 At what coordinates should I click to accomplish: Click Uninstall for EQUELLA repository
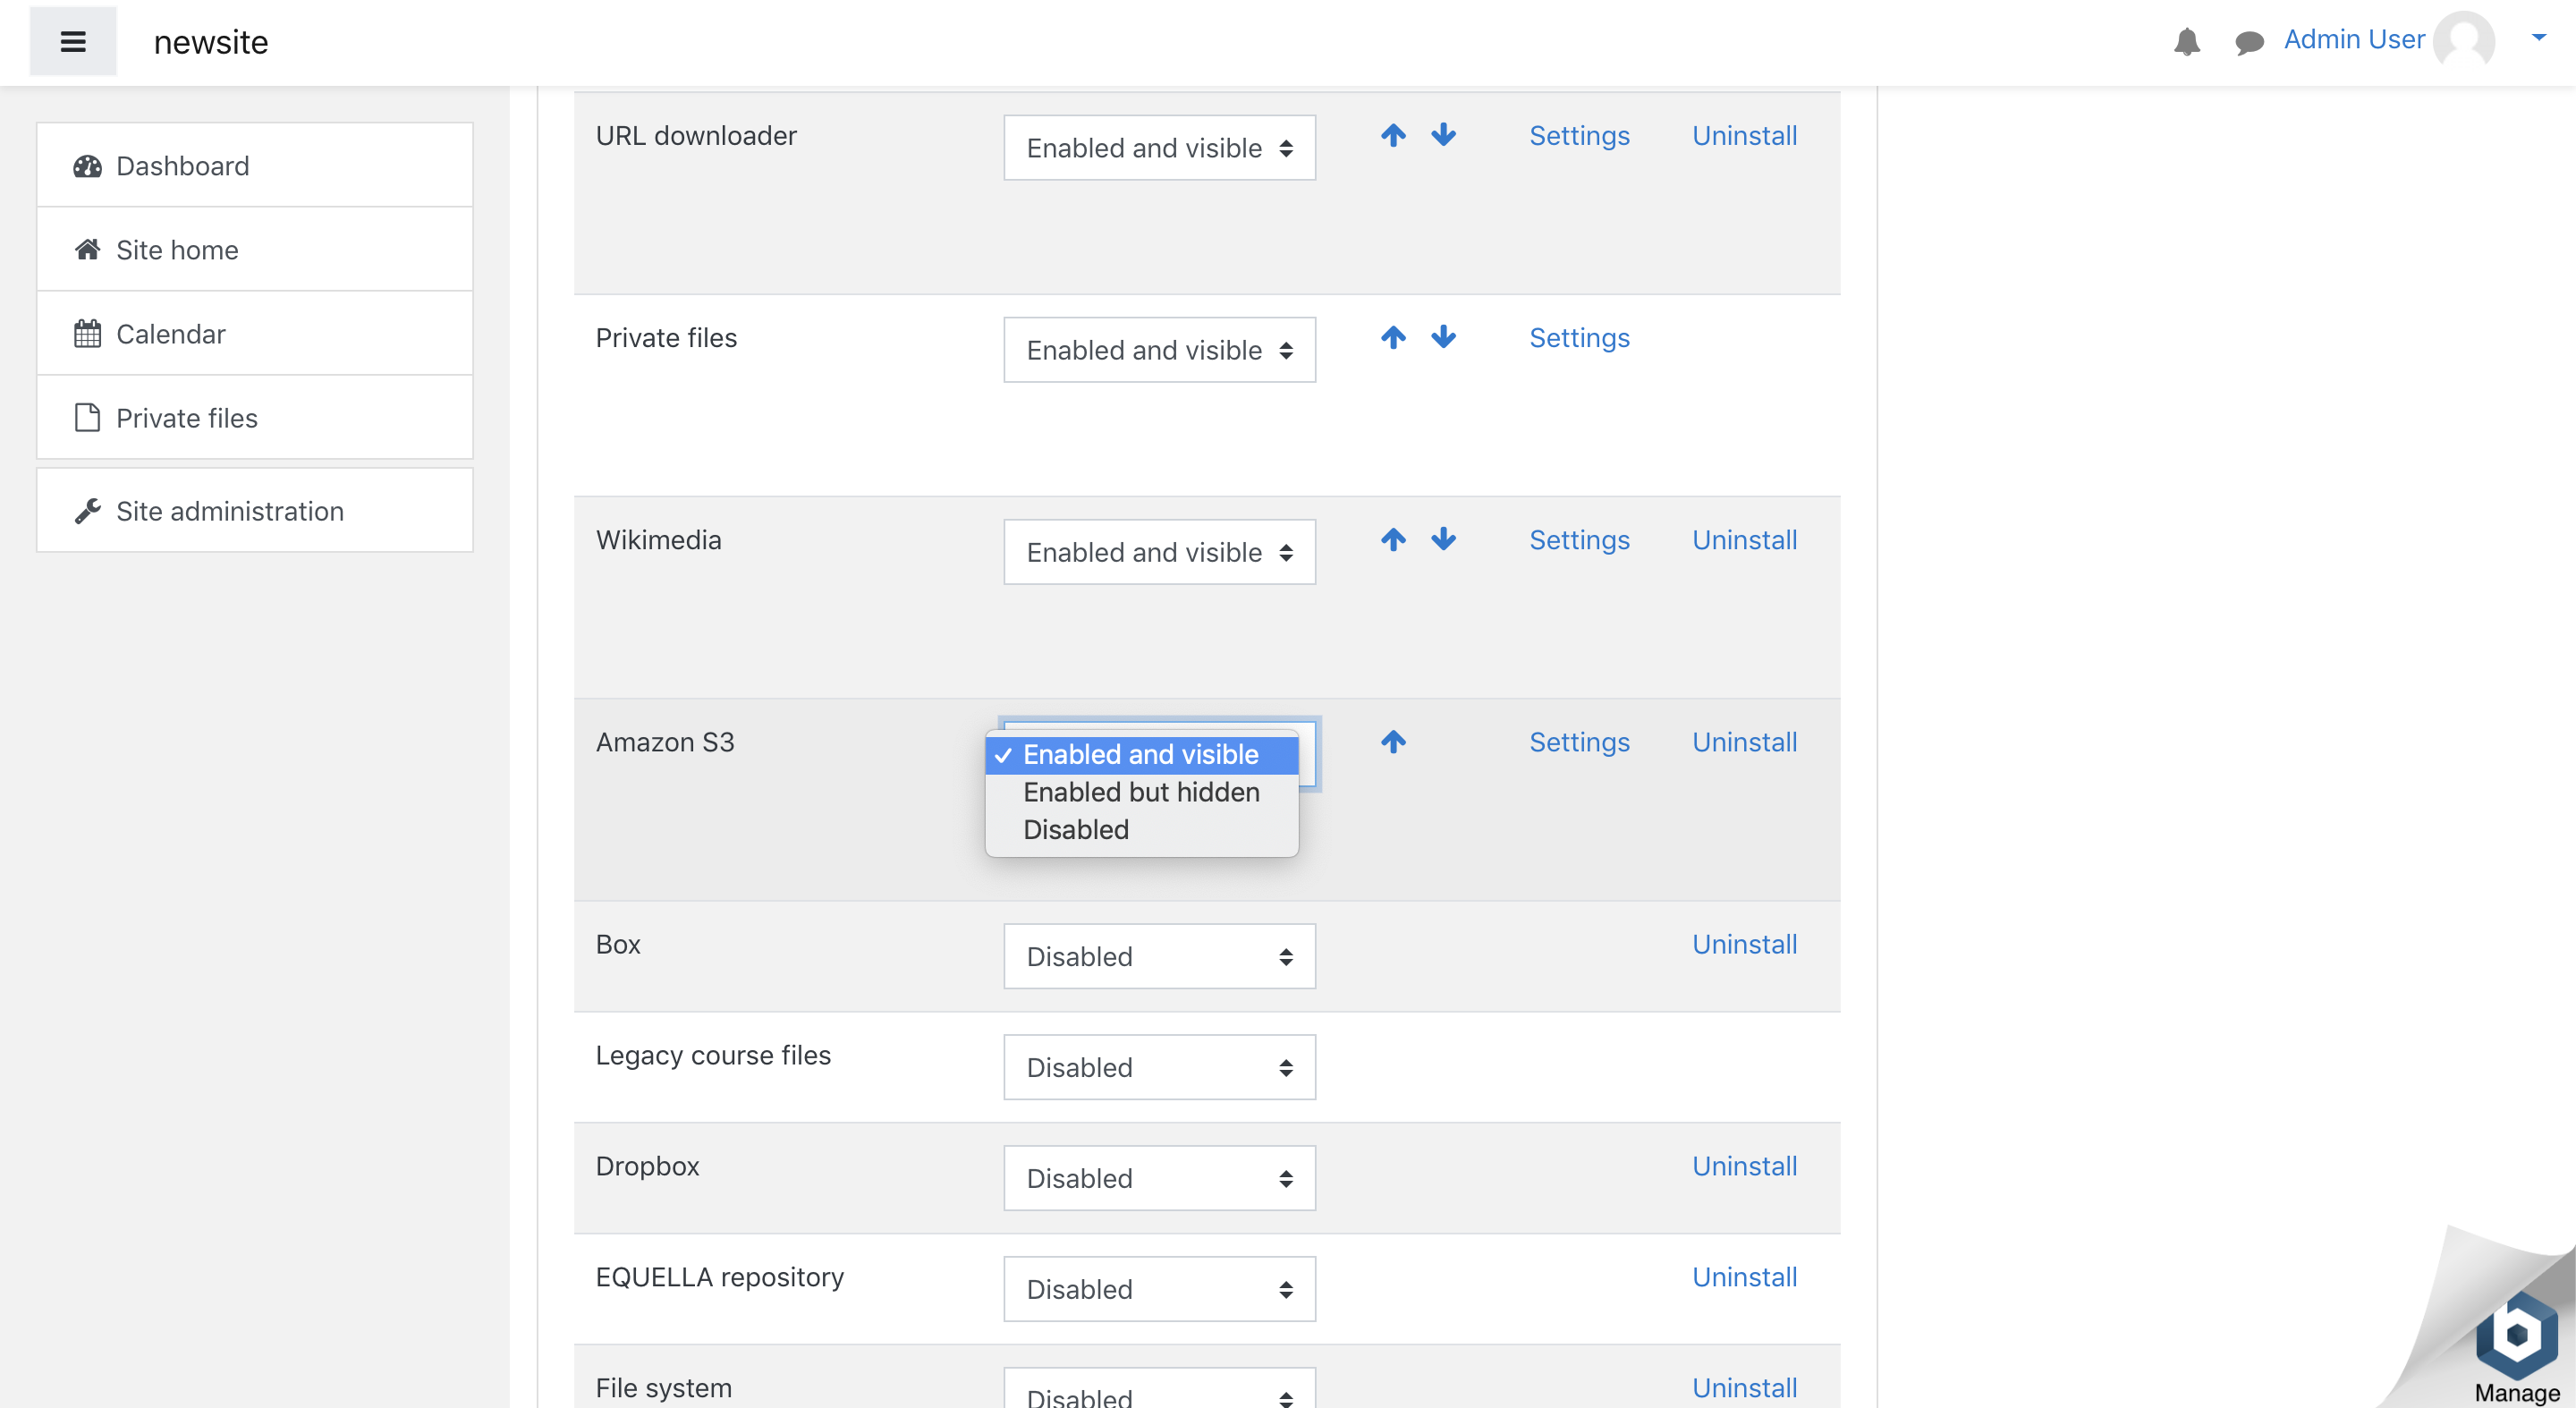point(1744,1277)
